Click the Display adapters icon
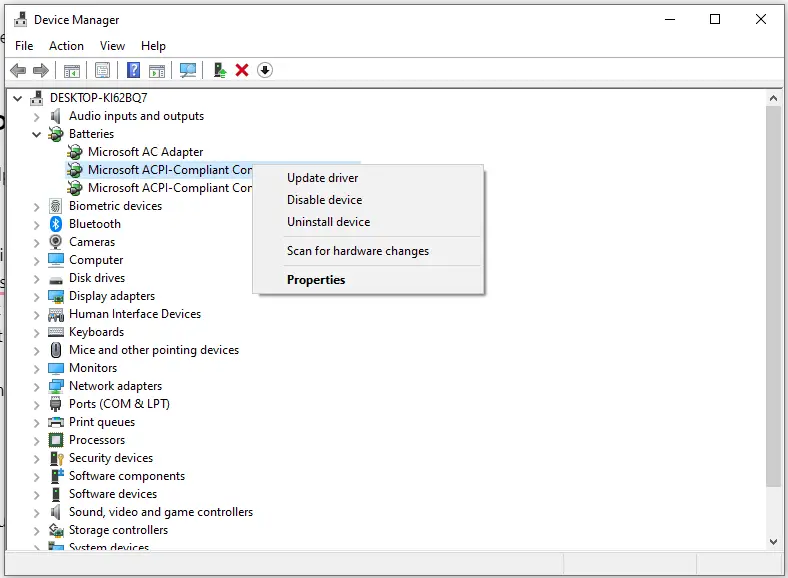Viewport: 788px width, 578px height. [56, 296]
